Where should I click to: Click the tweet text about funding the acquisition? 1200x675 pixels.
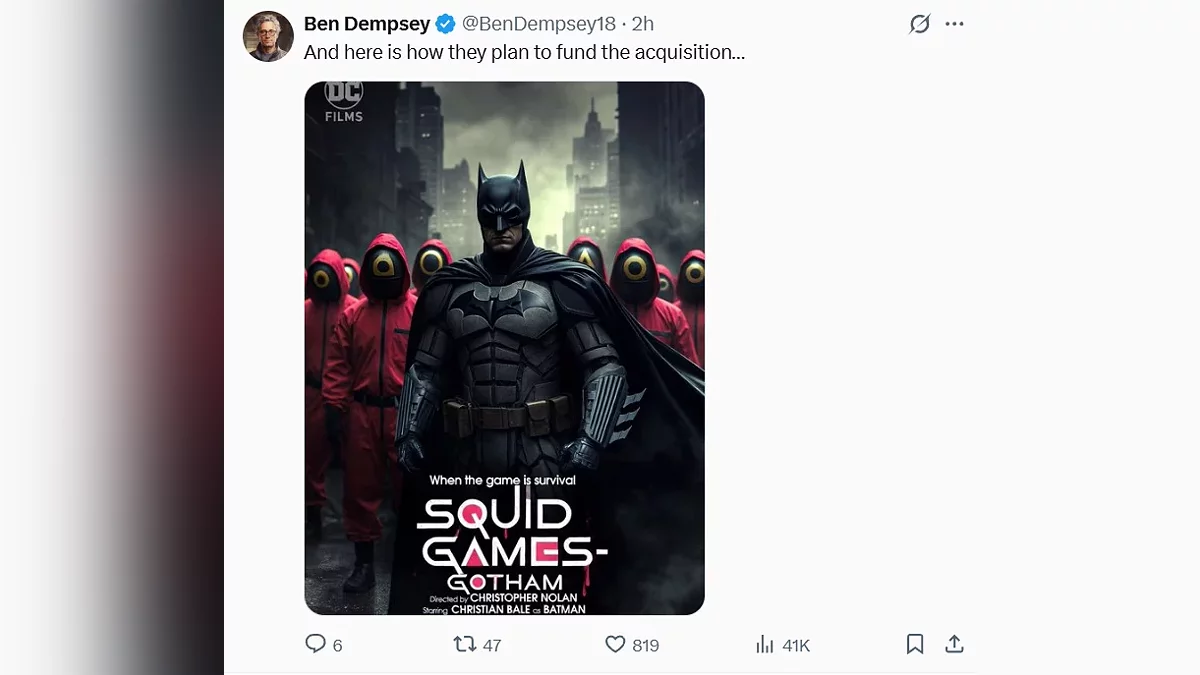click(x=524, y=53)
